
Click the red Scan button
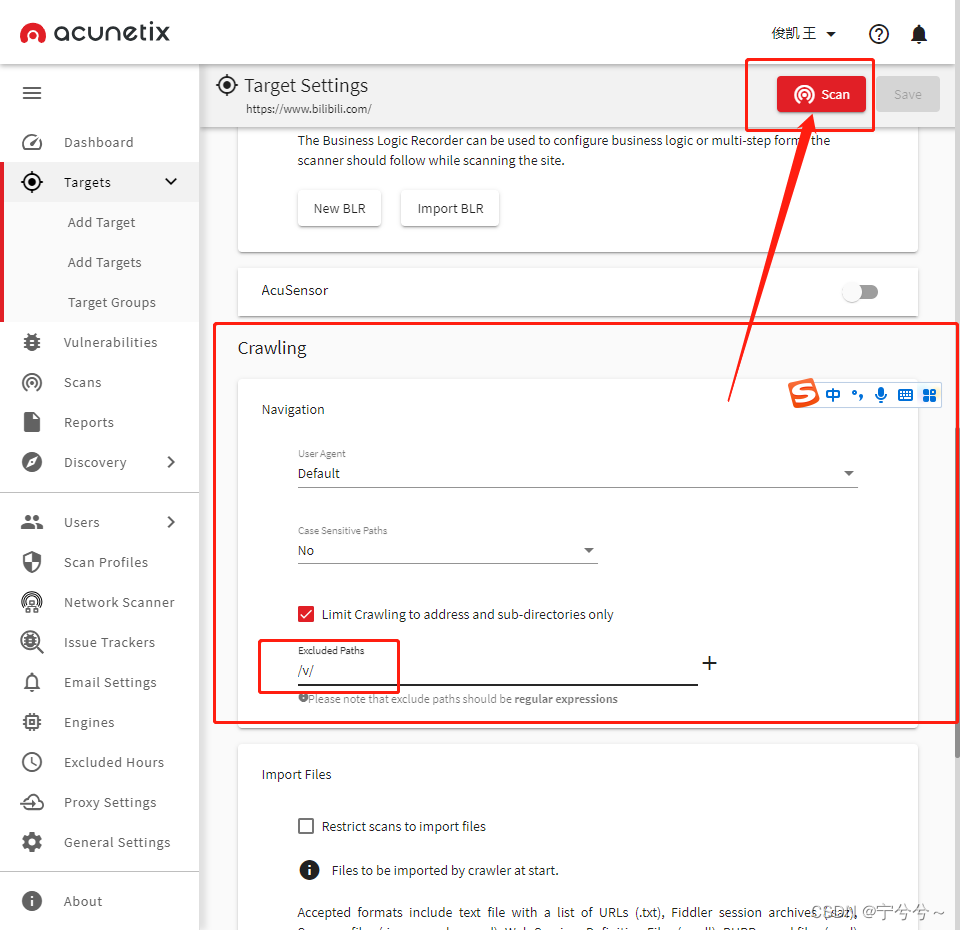point(821,94)
